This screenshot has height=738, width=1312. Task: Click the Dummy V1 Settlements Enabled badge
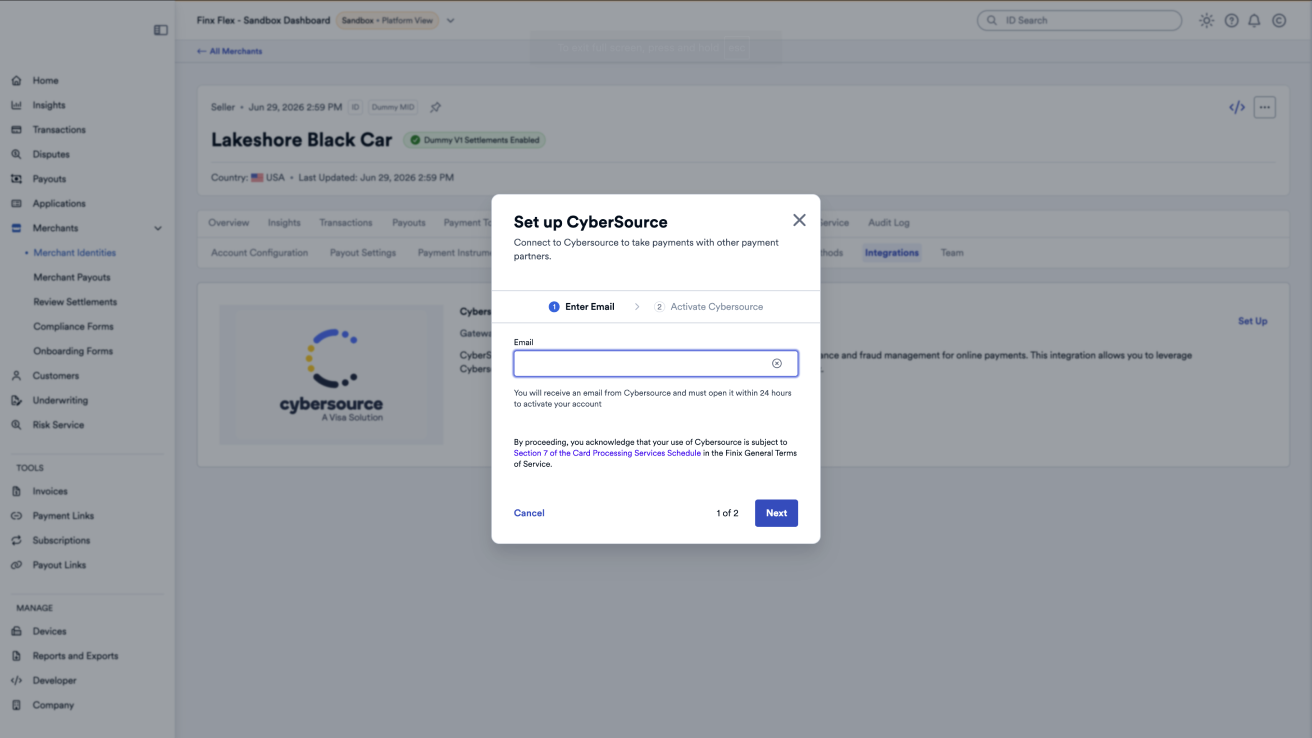[475, 140]
